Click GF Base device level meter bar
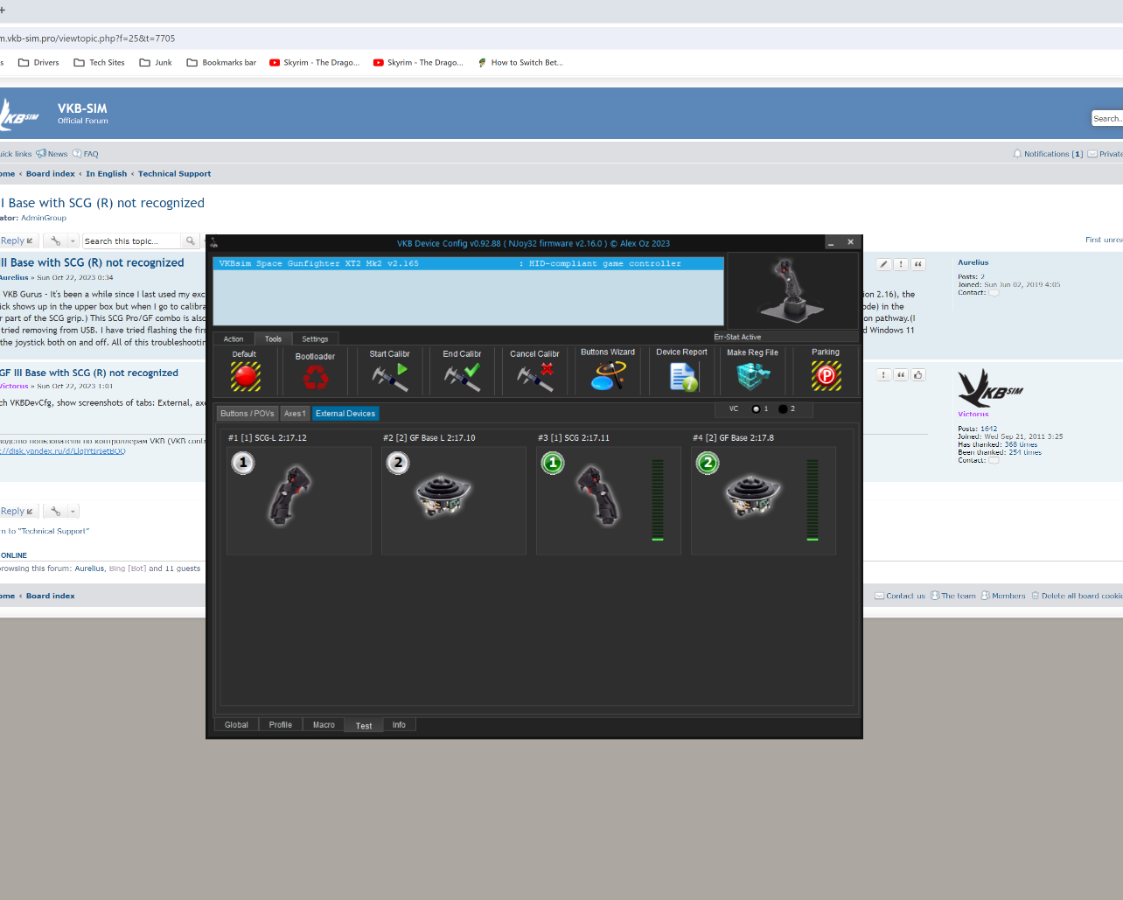This screenshot has height=900, width=1123. (x=812, y=500)
